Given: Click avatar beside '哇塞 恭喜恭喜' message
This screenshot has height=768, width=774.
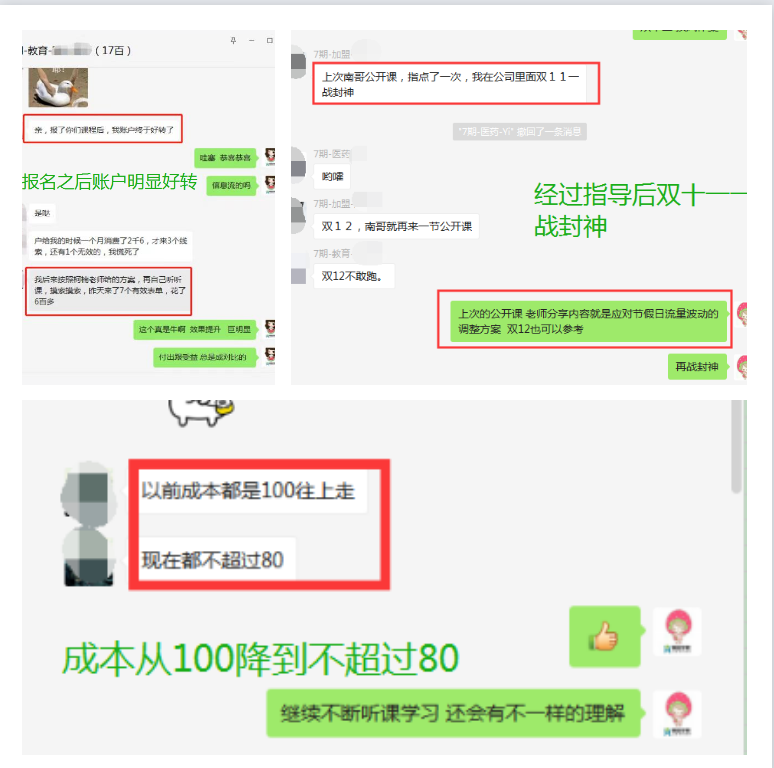Looking at the screenshot, I should (270, 156).
